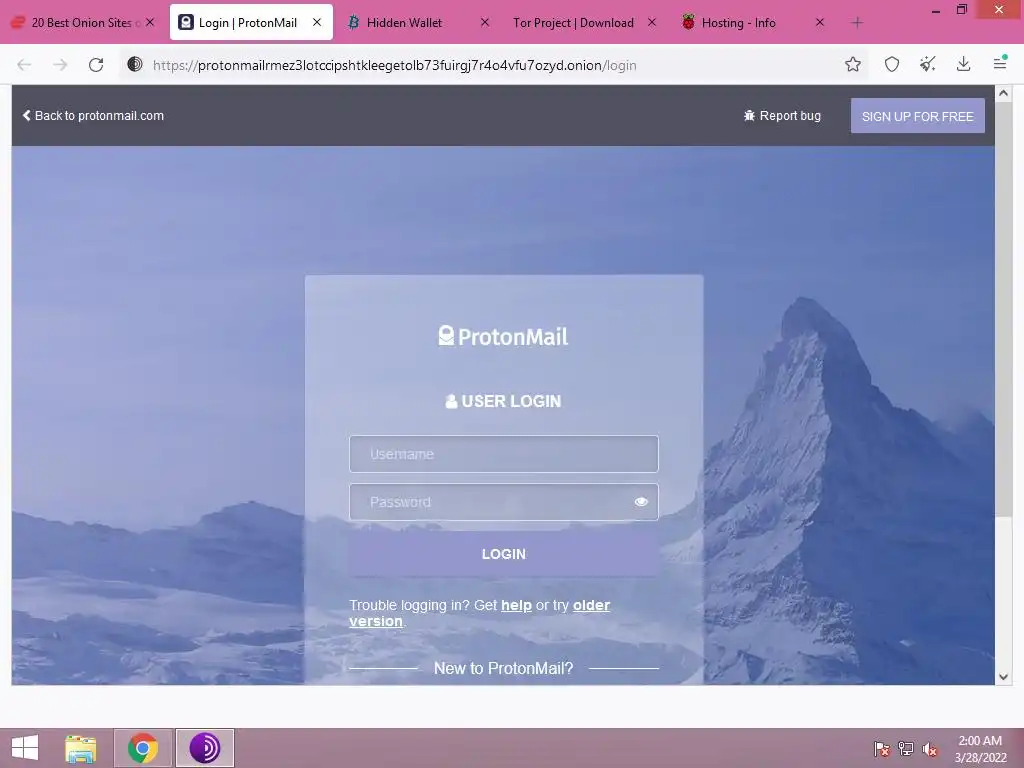Close the Hosting - Info tab

pos(820,22)
